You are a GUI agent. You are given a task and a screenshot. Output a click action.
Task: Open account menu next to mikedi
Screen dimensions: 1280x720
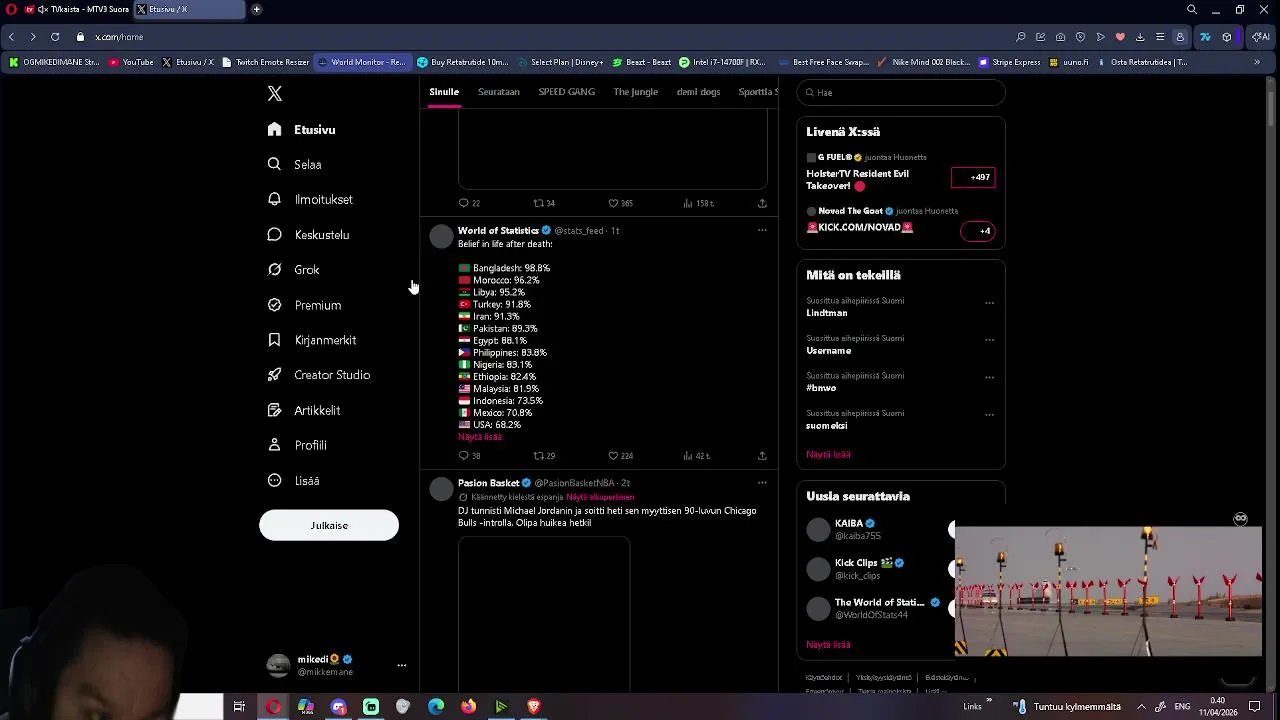[401, 666]
